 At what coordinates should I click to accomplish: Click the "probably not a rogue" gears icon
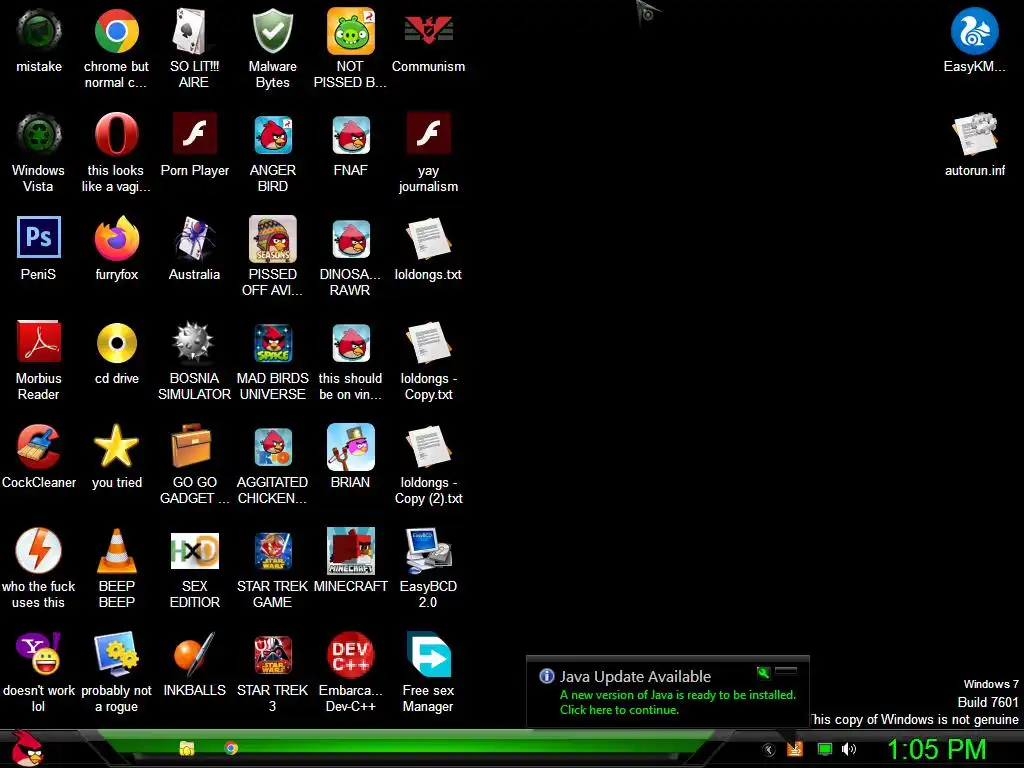point(116,654)
